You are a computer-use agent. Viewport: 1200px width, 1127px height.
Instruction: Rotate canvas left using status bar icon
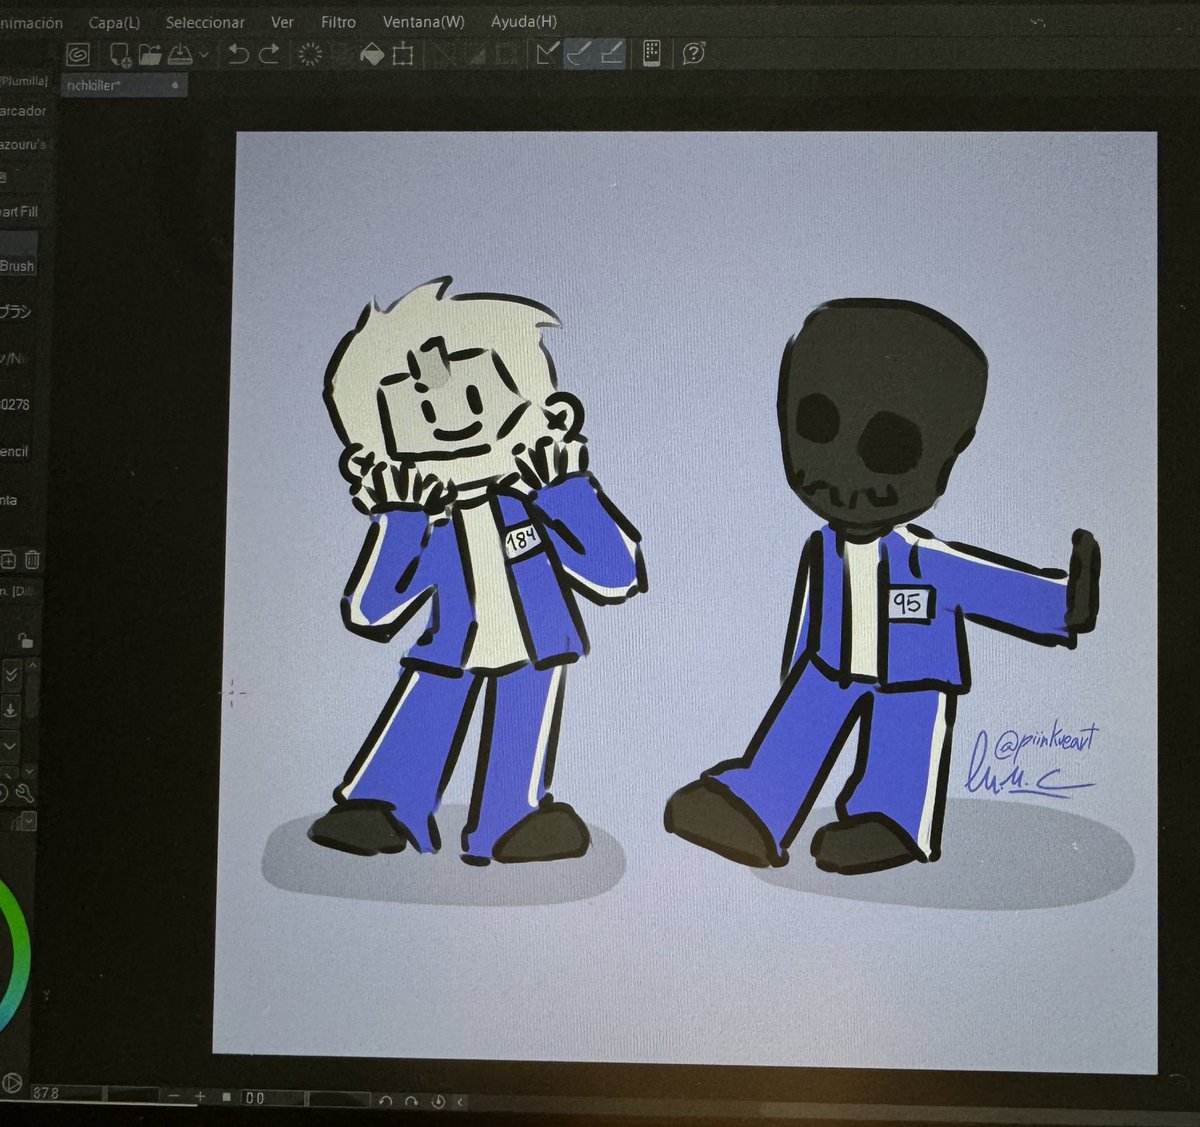tap(386, 1101)
